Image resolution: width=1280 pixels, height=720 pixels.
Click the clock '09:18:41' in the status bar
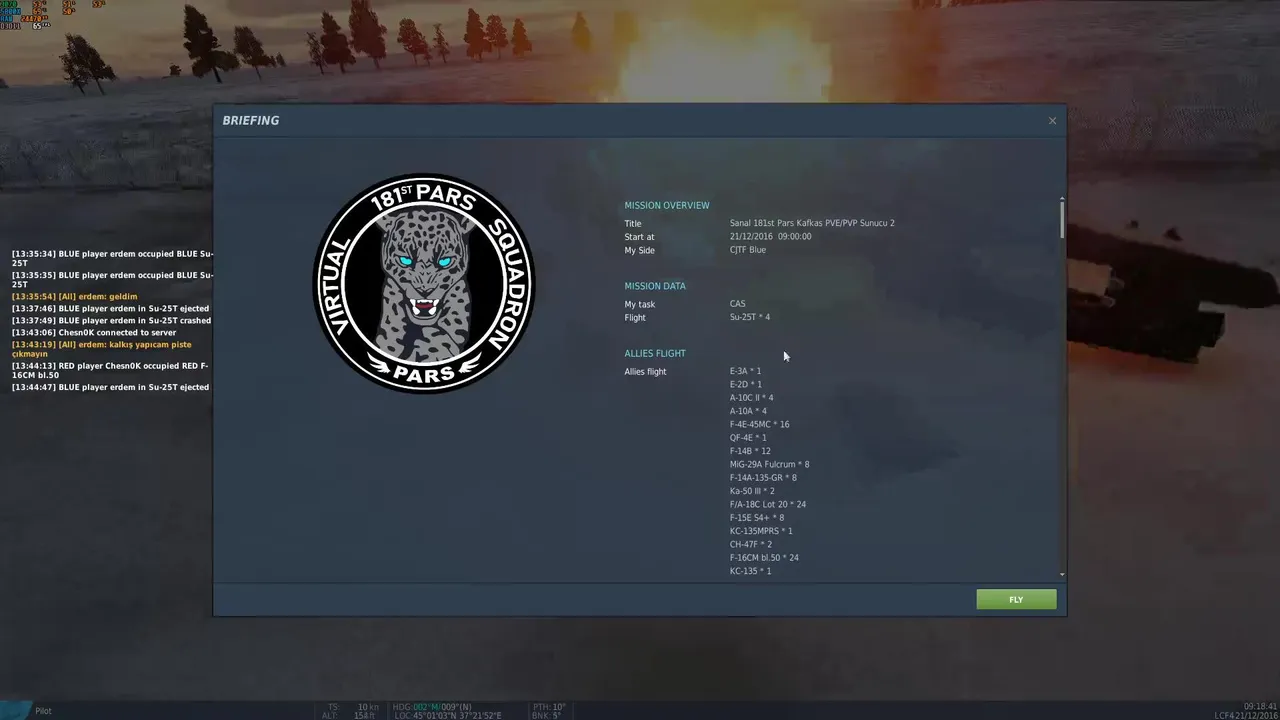pos(1260,706)
